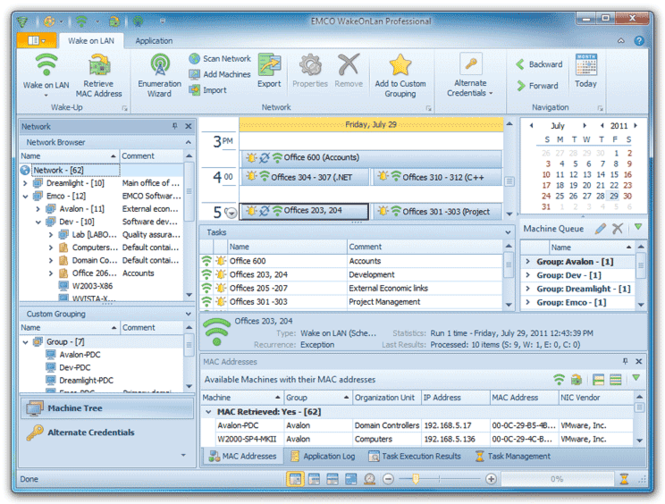This screenshot has width=665, height=504.
Task: Collapse the Network Browser section
Action: tap(188, 142)
